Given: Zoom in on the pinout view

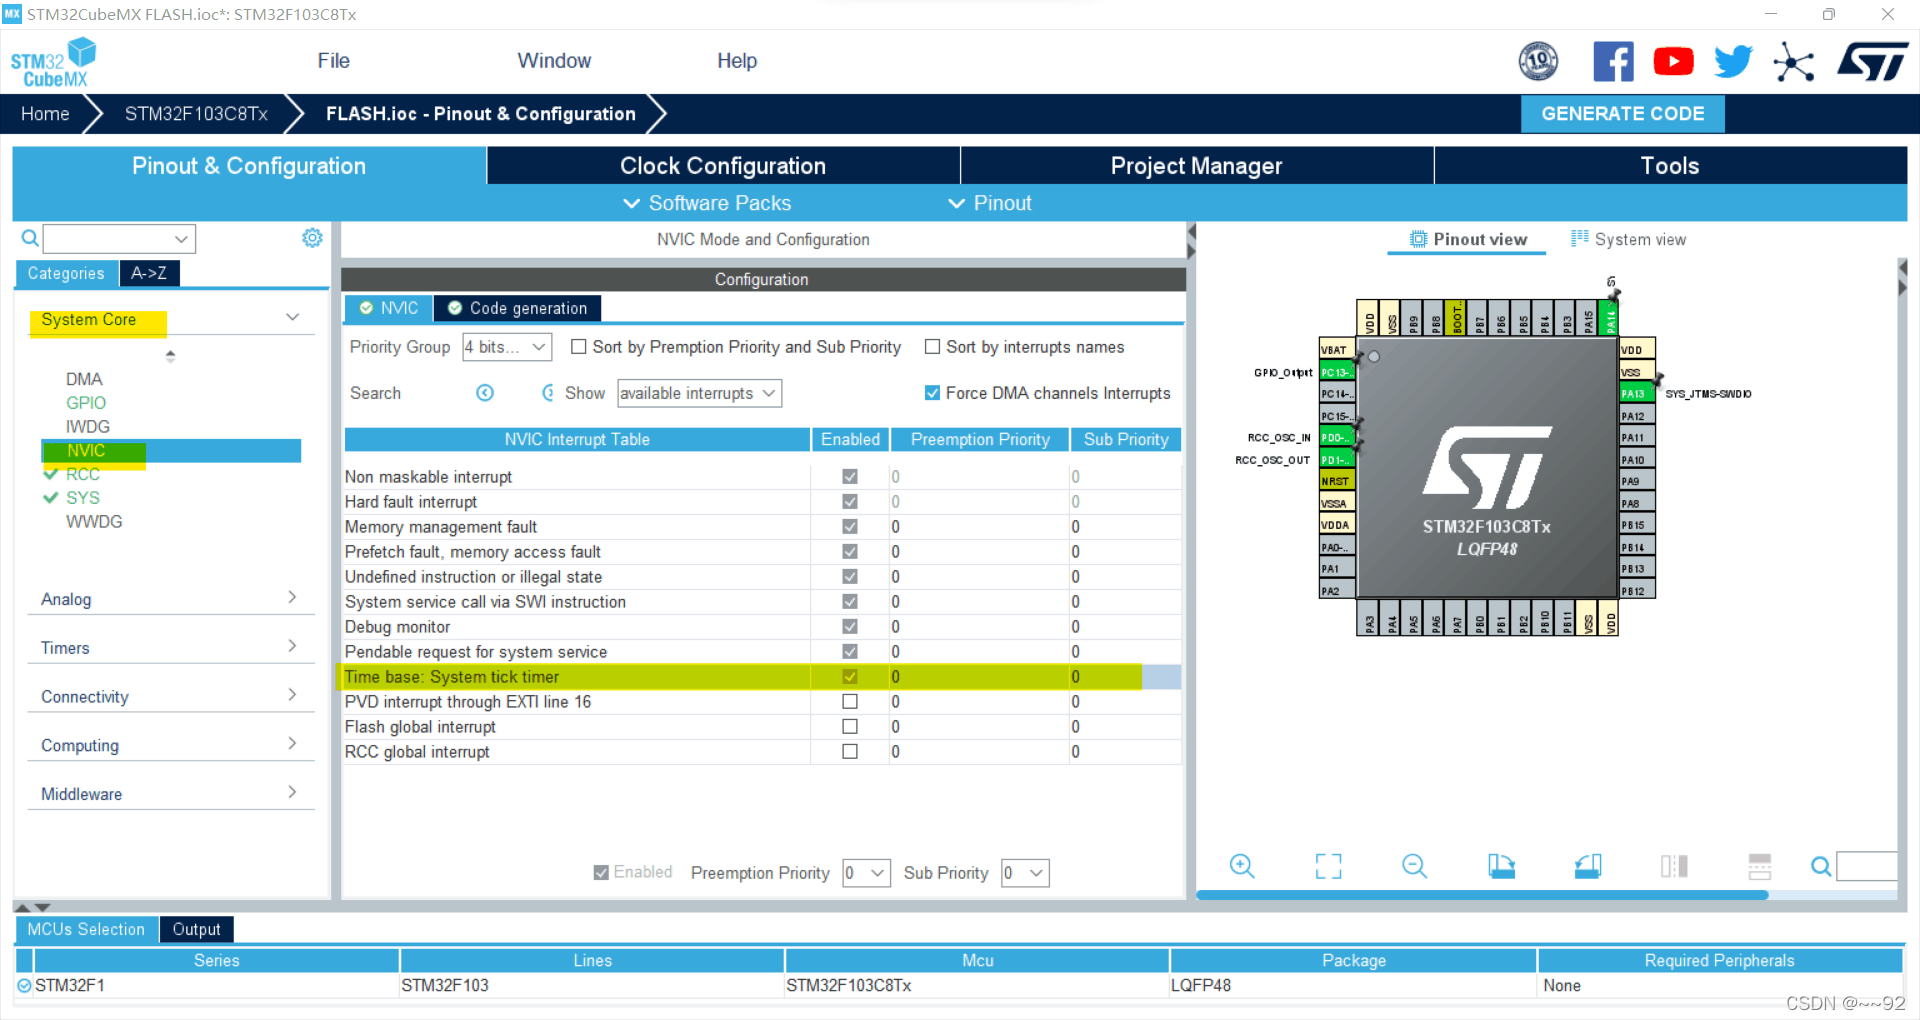Looking at the screenshot, I should pyautogui.click(x=1242, y=866).
